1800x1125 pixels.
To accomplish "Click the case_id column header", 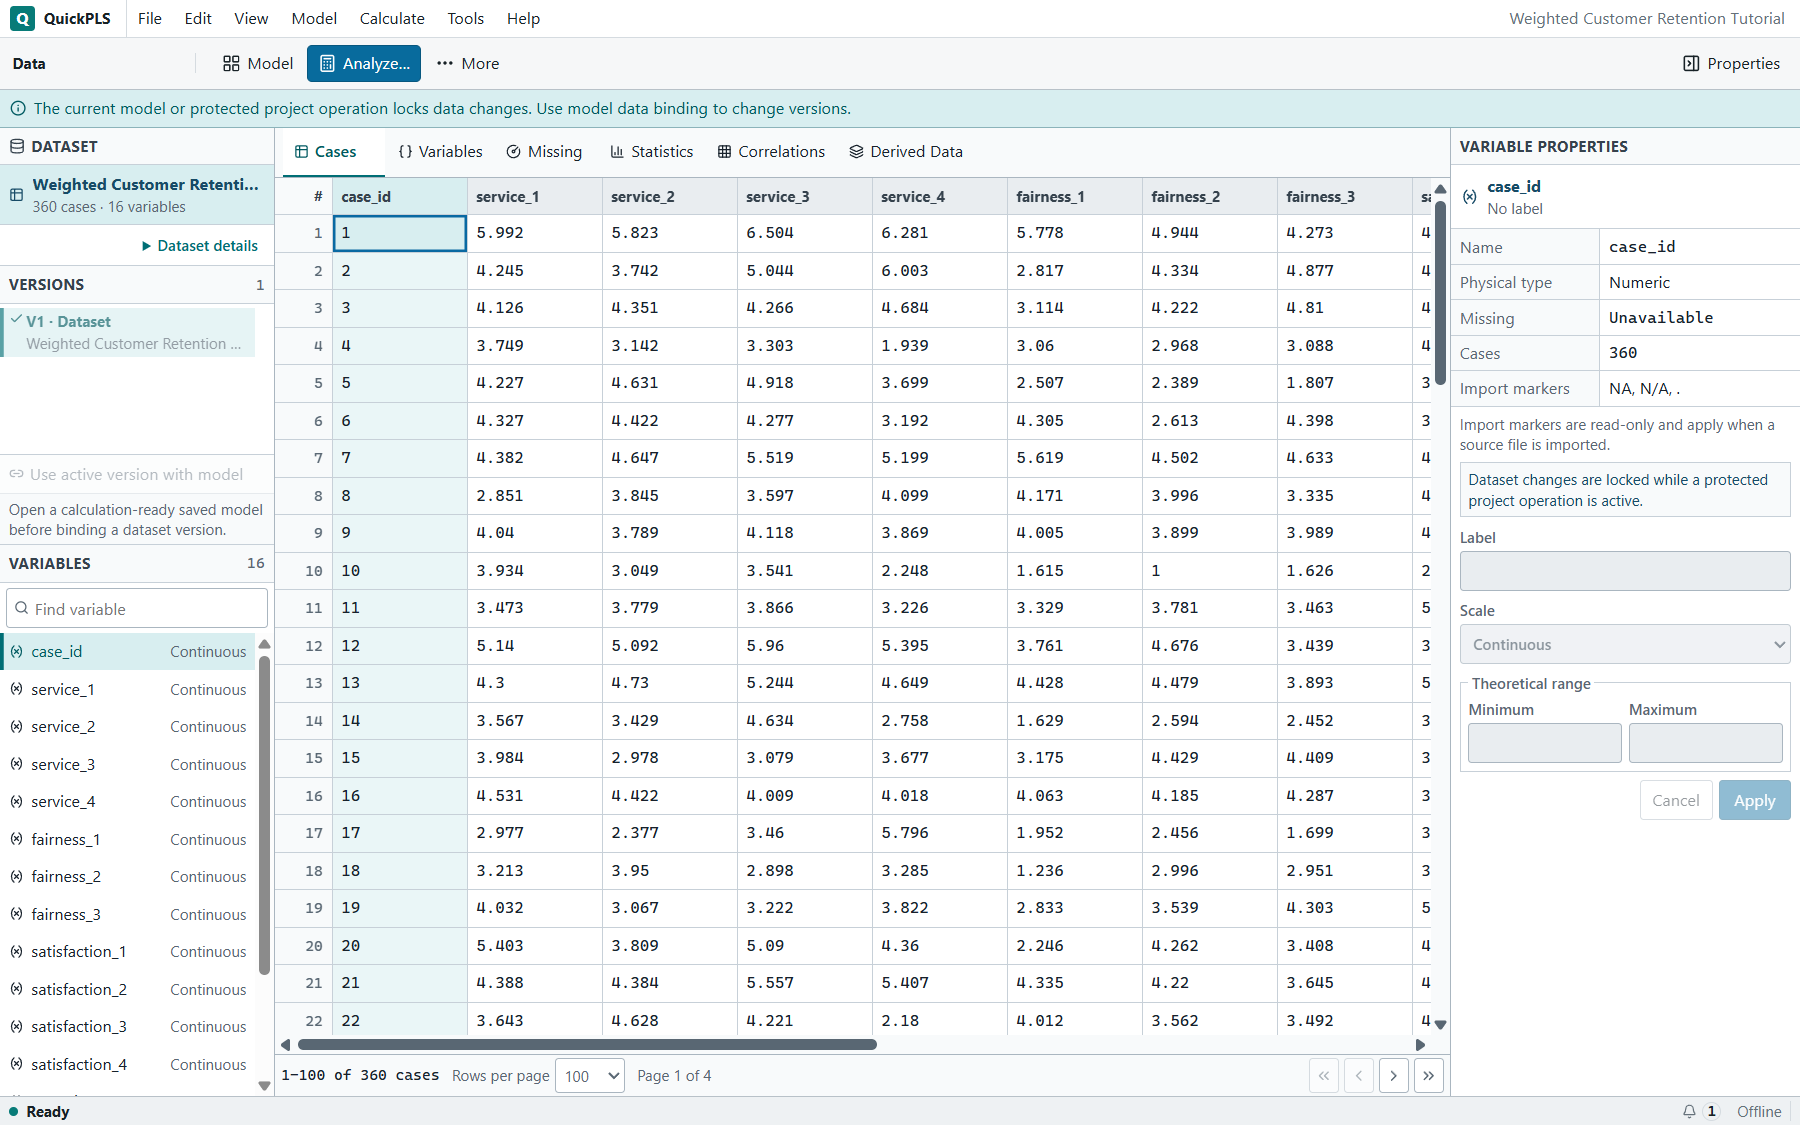I will (x=399, y=196).
